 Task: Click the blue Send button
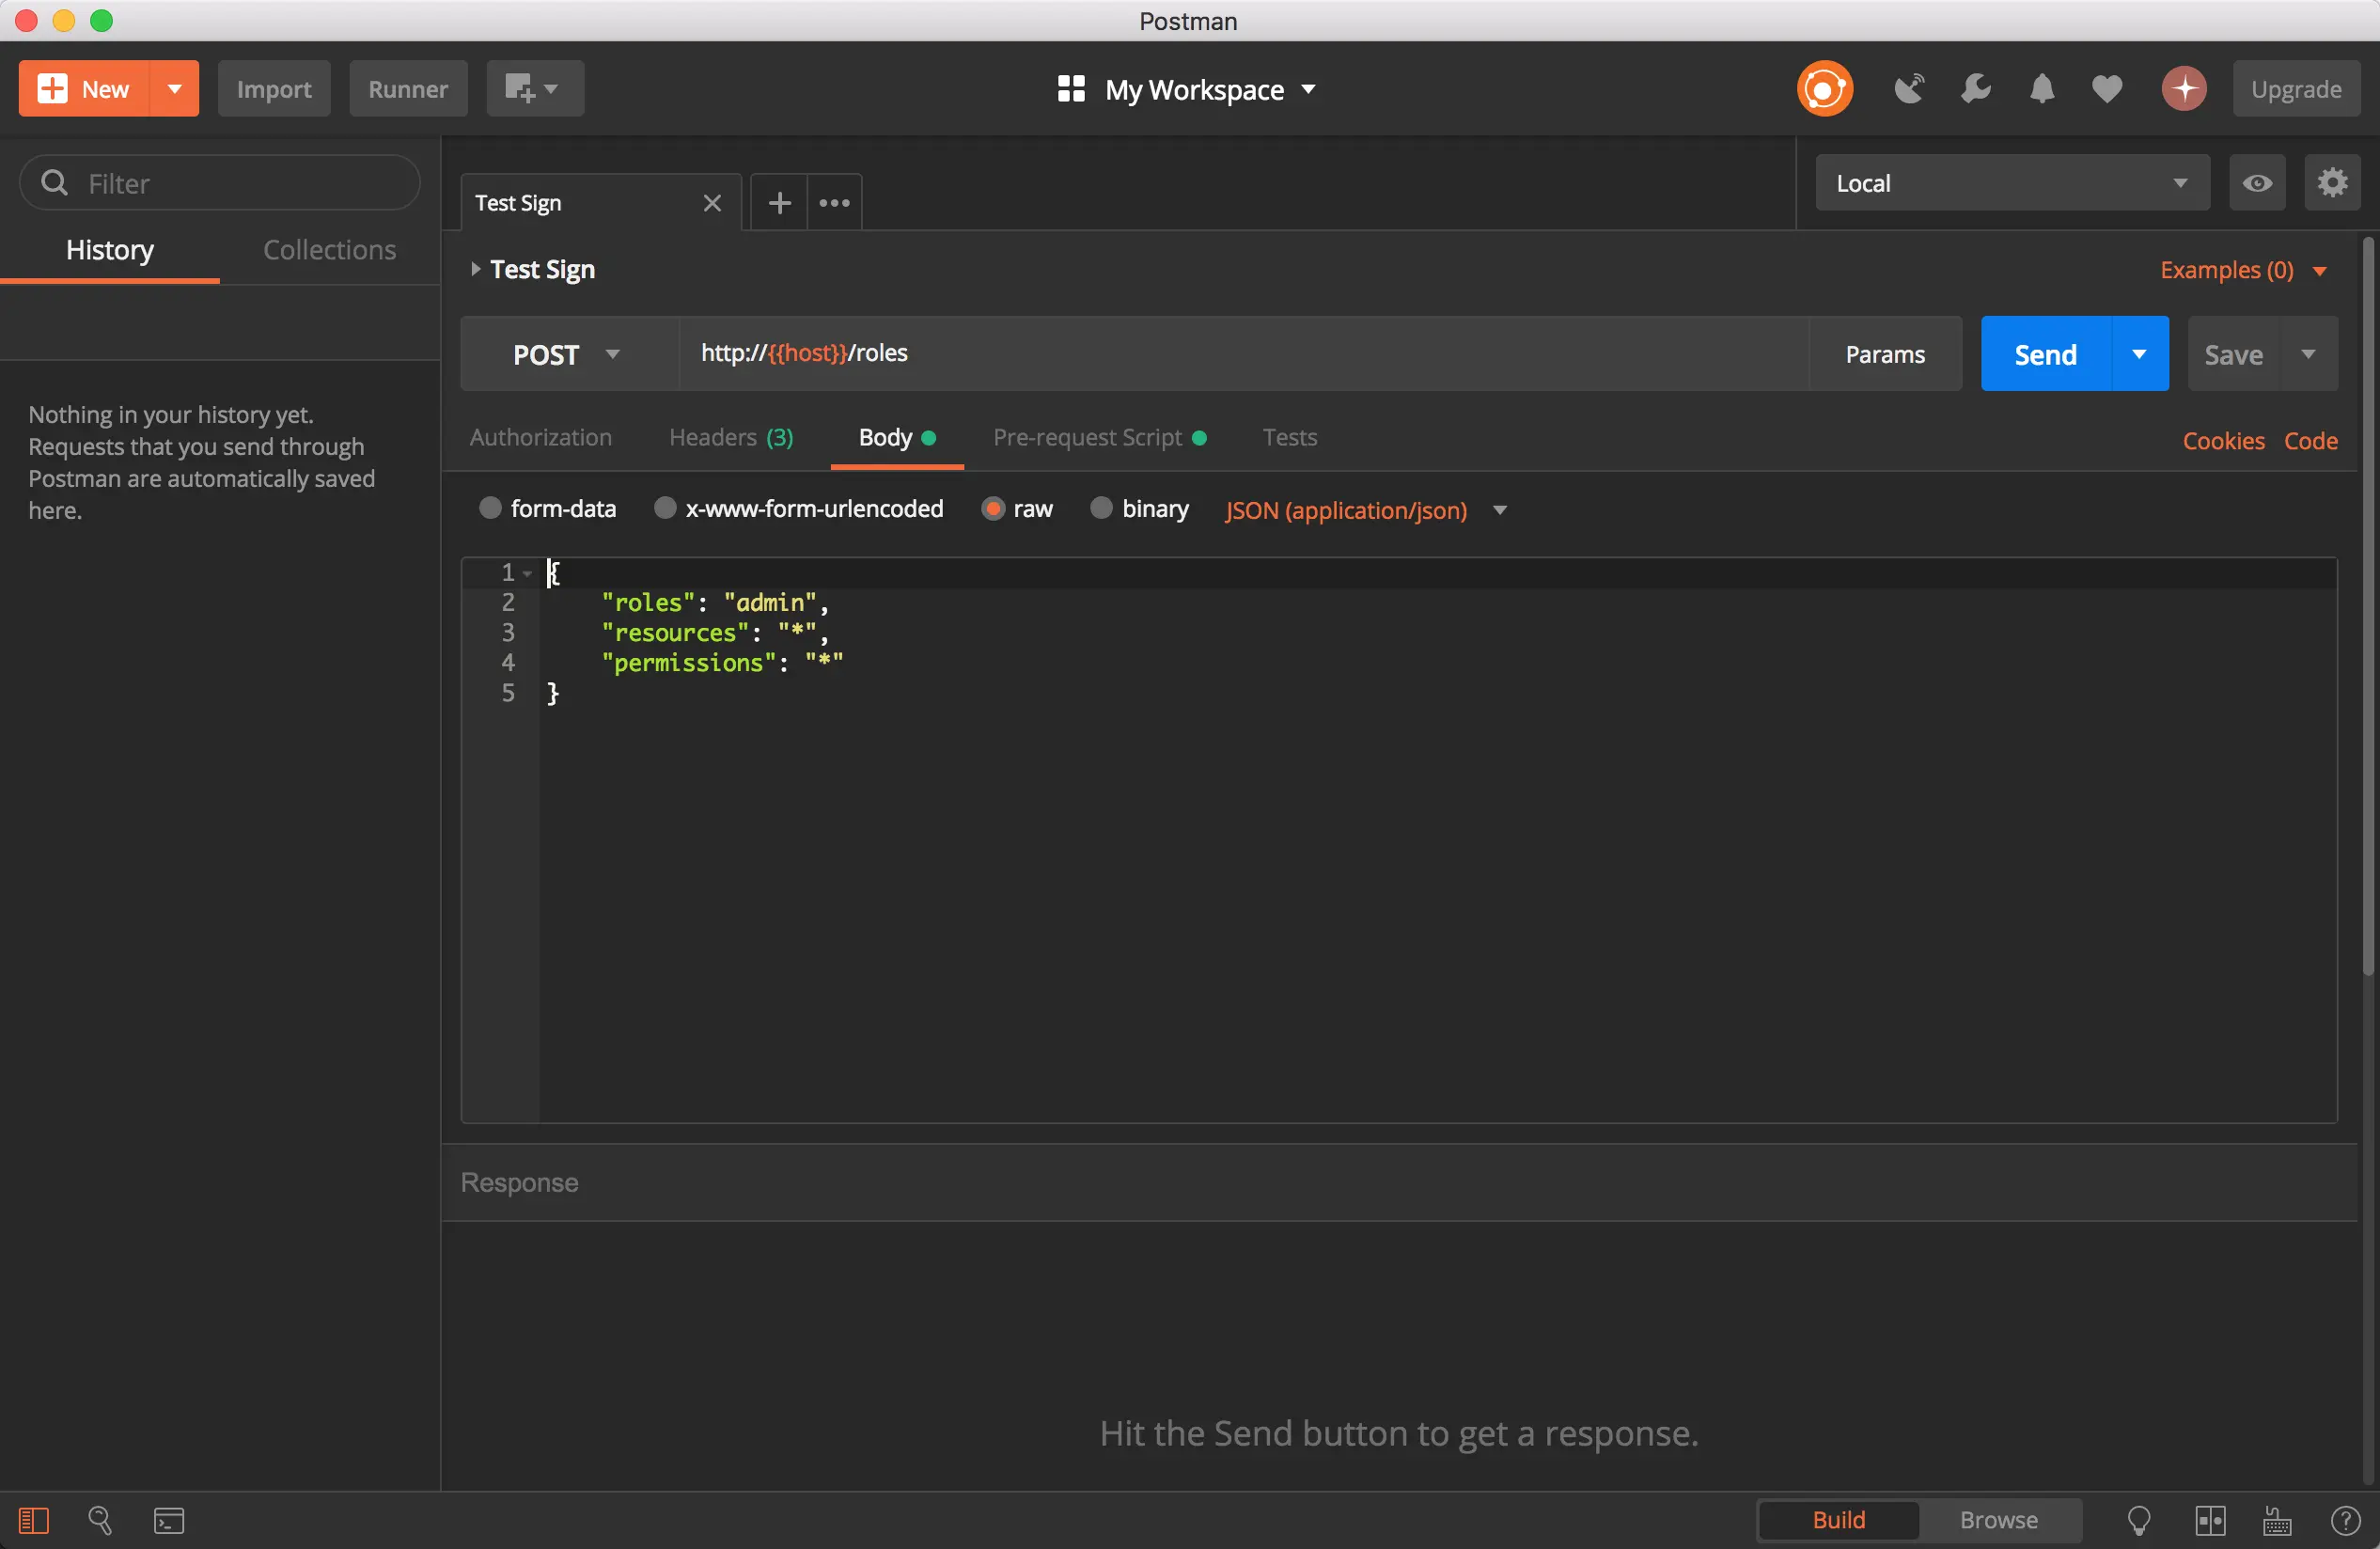[2045, 354]
